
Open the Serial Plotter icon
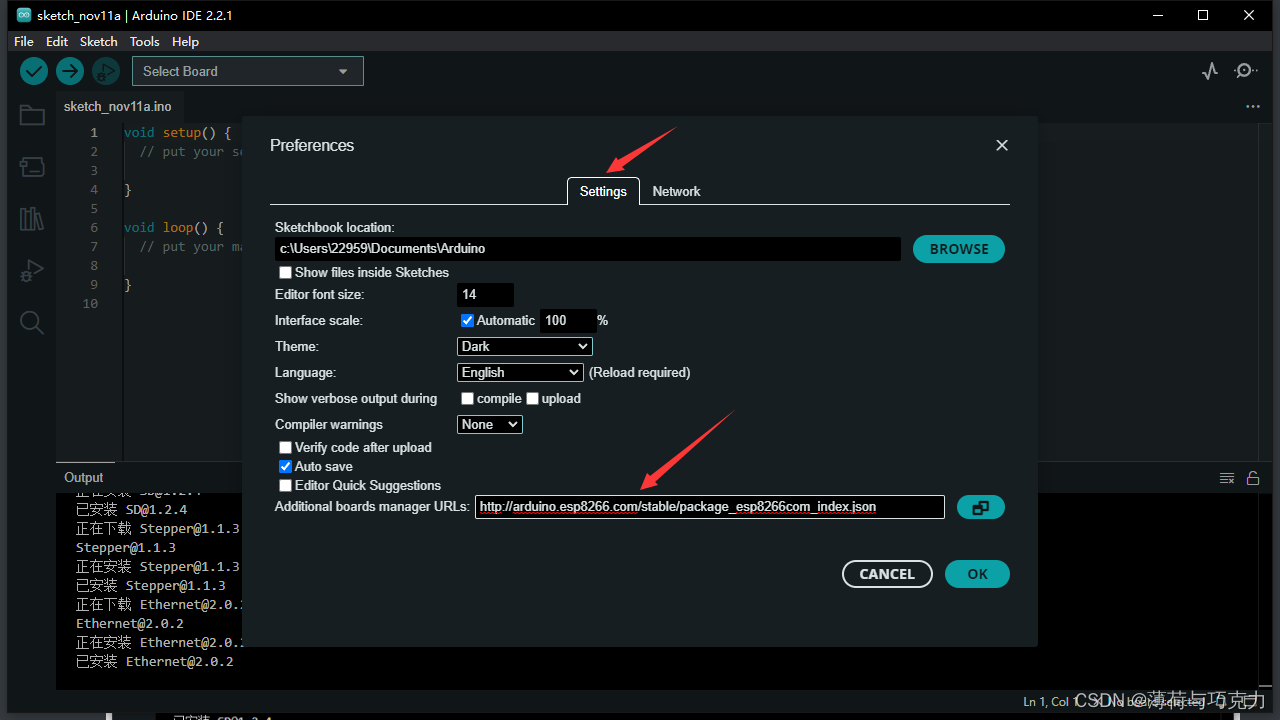[1210, 71]
